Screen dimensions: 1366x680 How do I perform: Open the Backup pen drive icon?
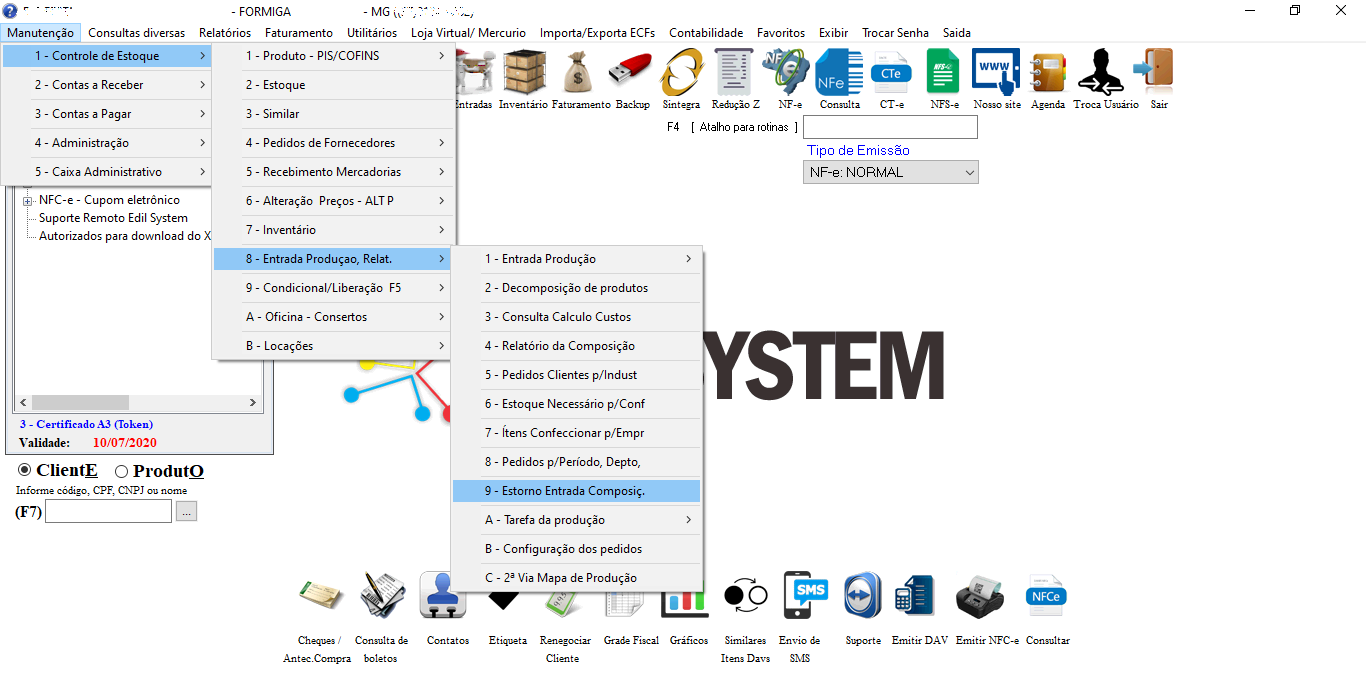pos(632,74)
